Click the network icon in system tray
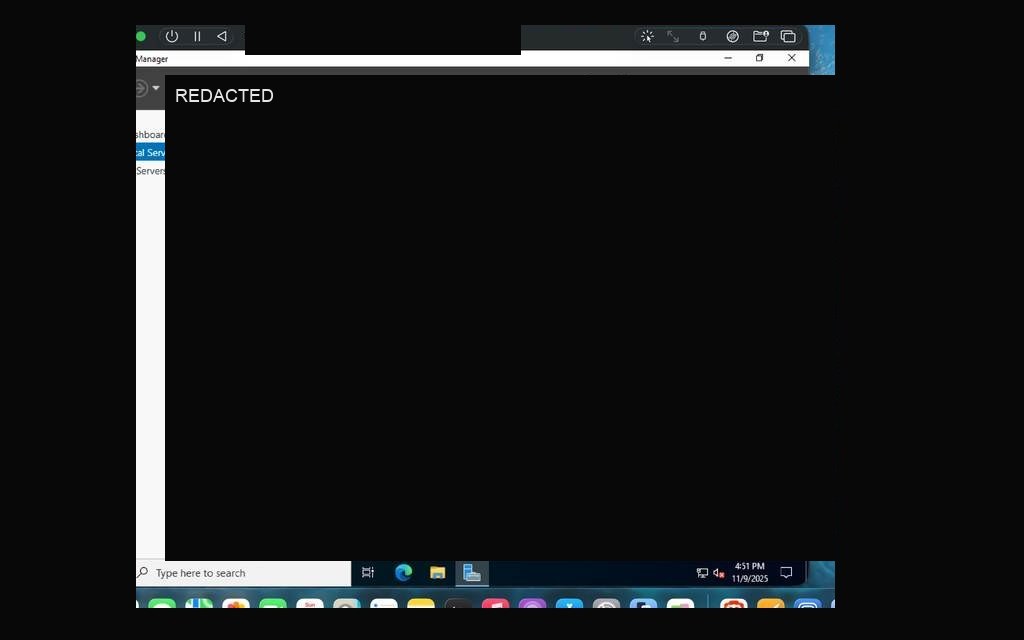 point(702,573)
